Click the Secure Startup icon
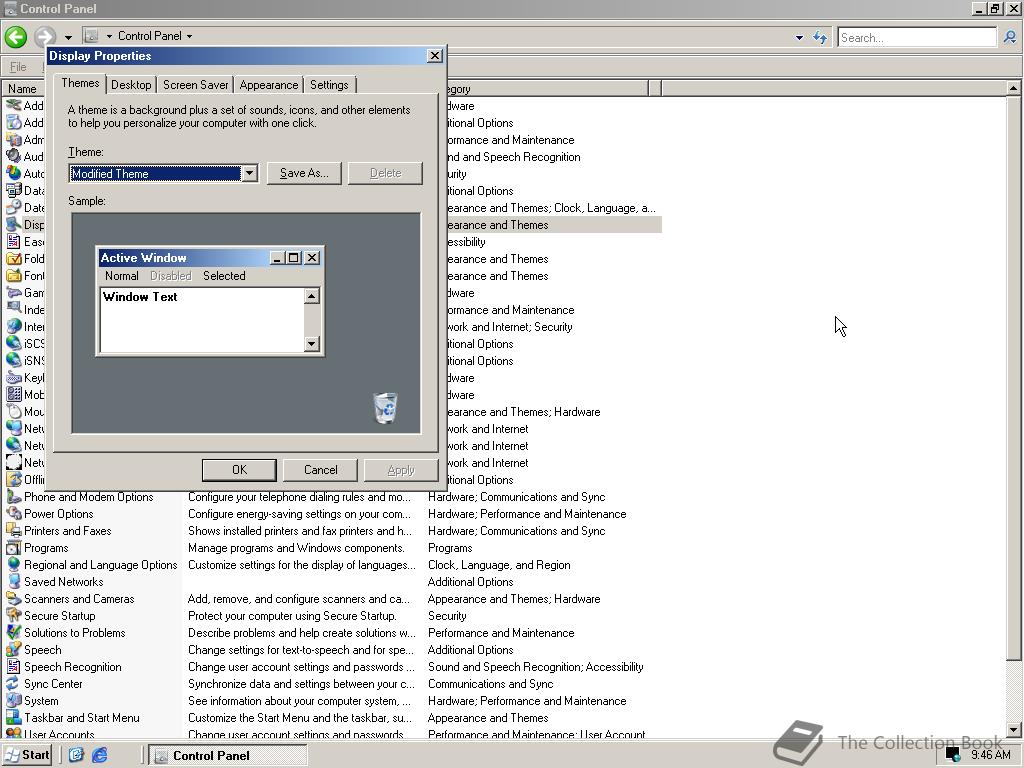The height and width of the screenshot is (768, 1024). pos(13,616)
